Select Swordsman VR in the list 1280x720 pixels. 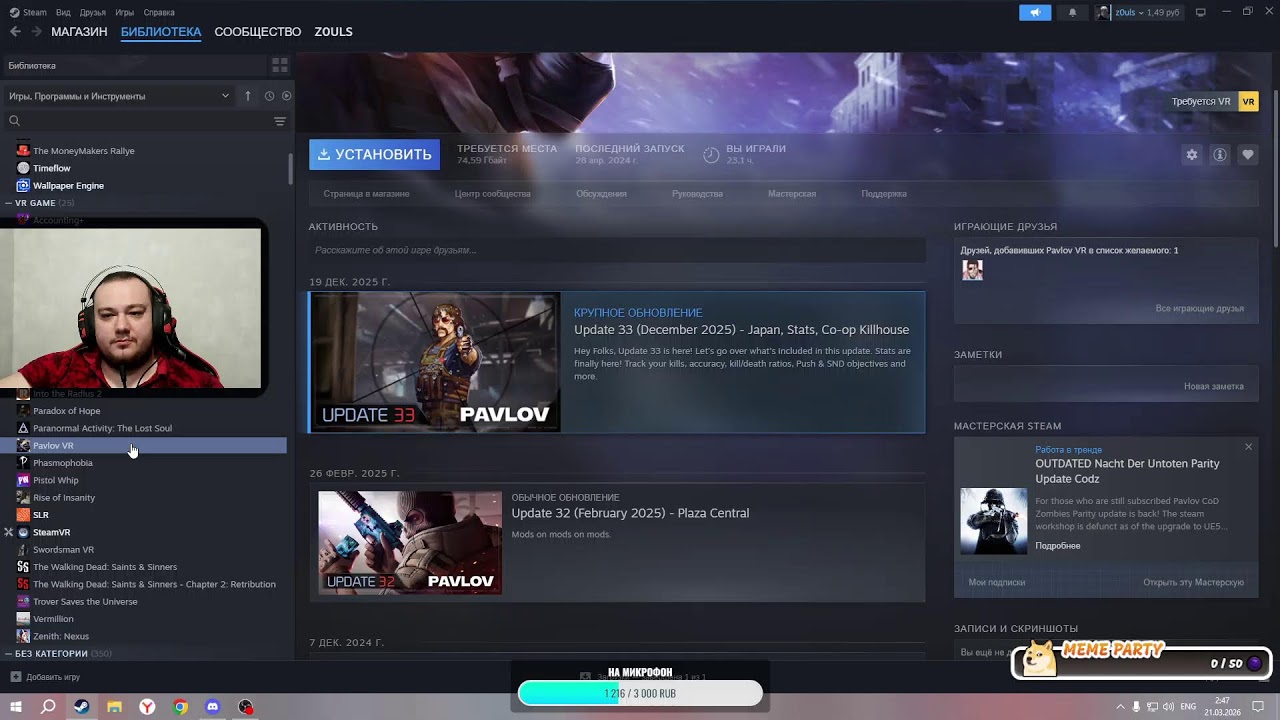tap(63, 550)
